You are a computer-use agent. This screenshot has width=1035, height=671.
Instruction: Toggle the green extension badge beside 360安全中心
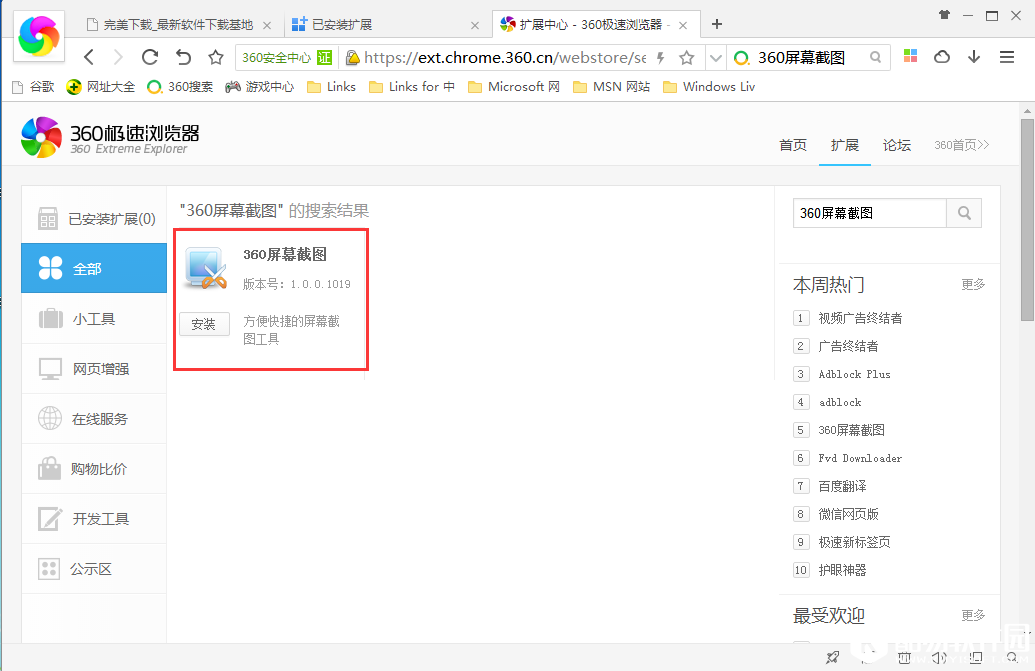click(x=325, y=57)
